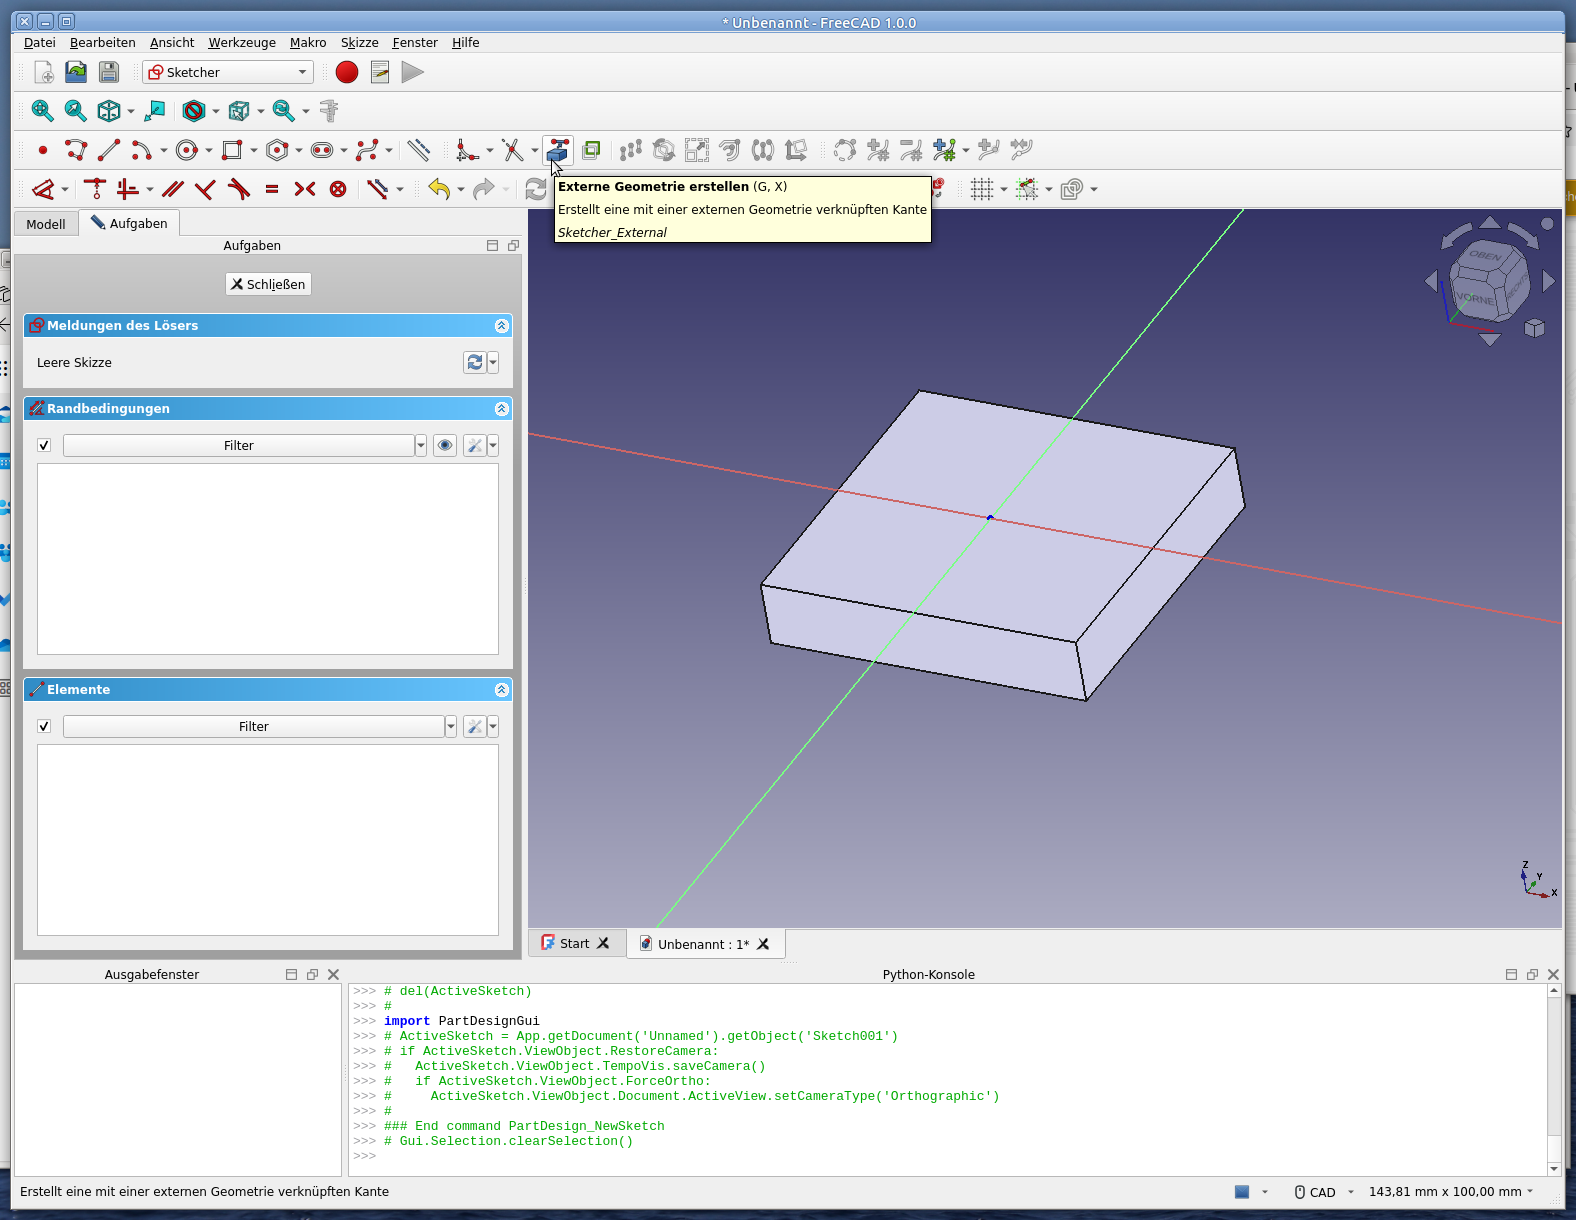Select the Fillet tool
The image size is (1576, 1220).
tap(467, 150)
